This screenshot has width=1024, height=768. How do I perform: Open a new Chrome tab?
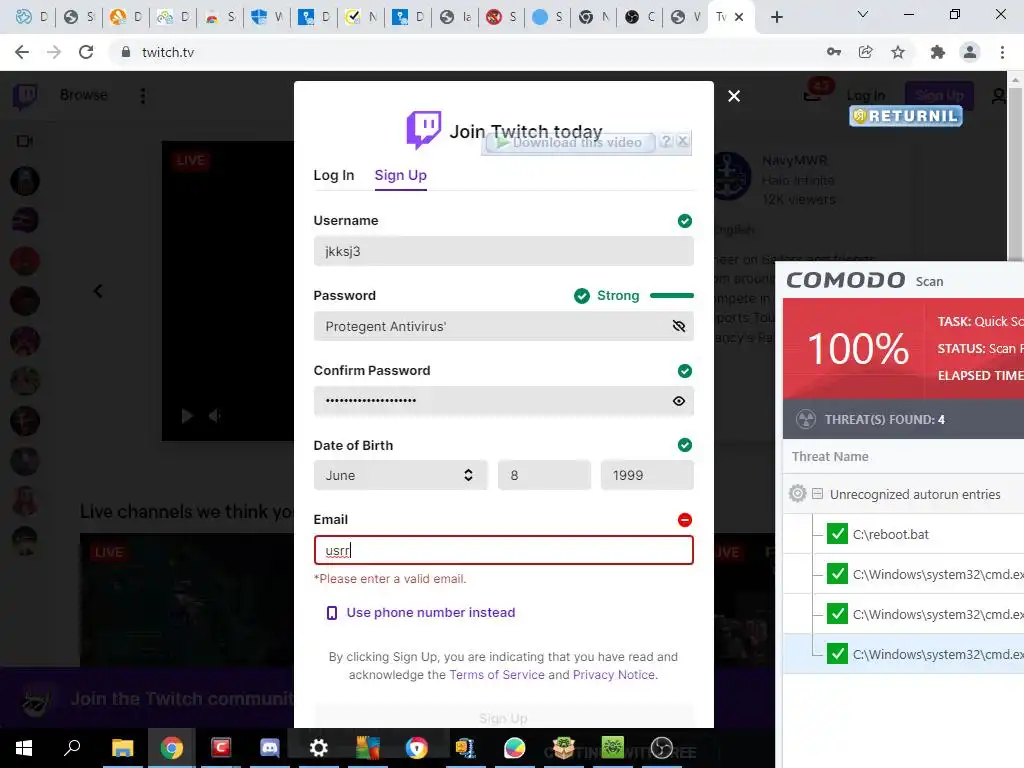776,17
